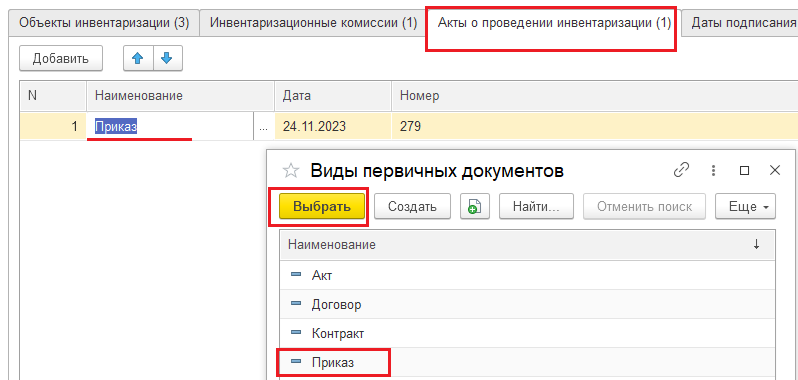Image resolution: width=798 pixels, height=380 pixels.
Task: Click the Отменить поиск button
Action: pos(644,207)
